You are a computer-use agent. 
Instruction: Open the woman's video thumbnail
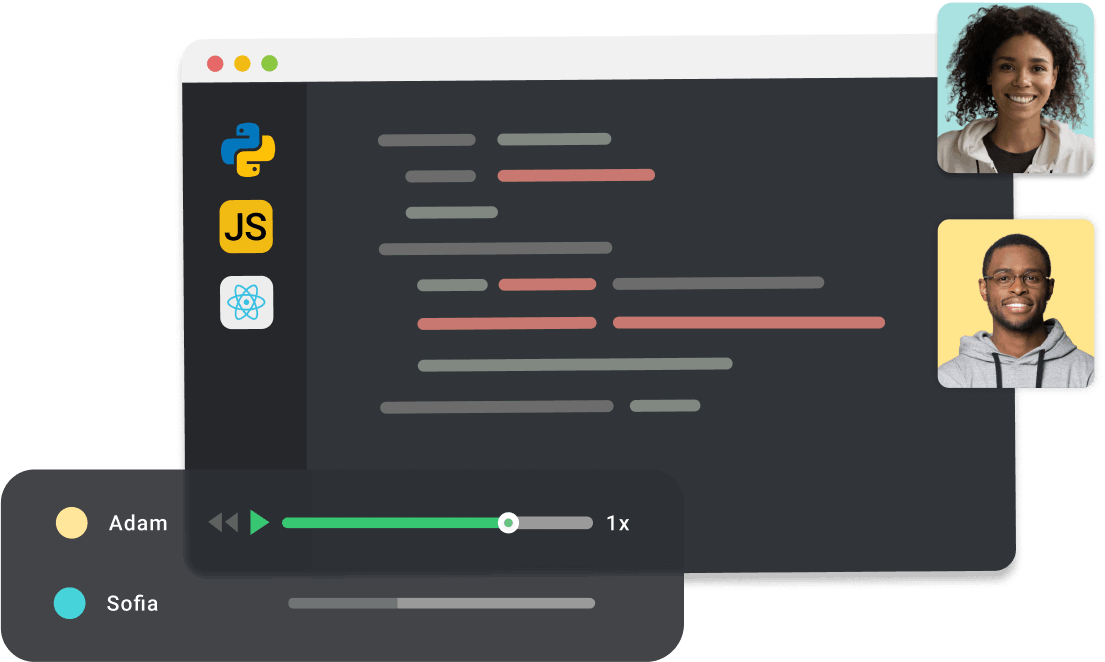(1015, 87)
